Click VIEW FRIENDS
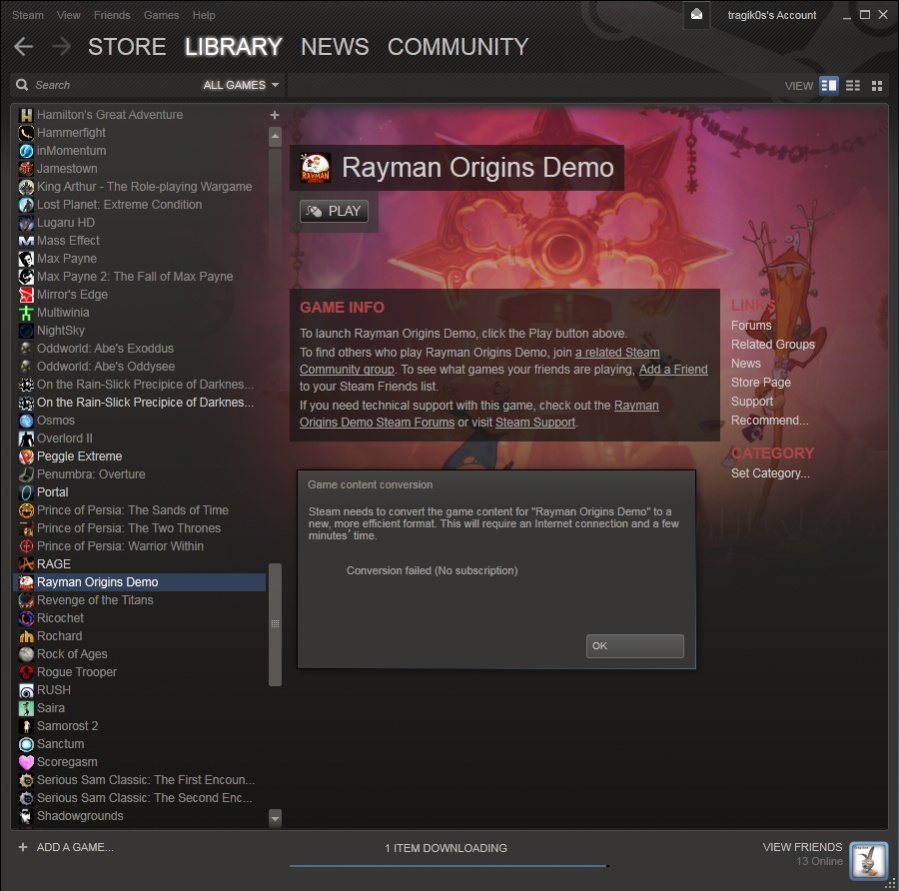The width and height of the screenshot is (899, 891). (x=802, y=847)
